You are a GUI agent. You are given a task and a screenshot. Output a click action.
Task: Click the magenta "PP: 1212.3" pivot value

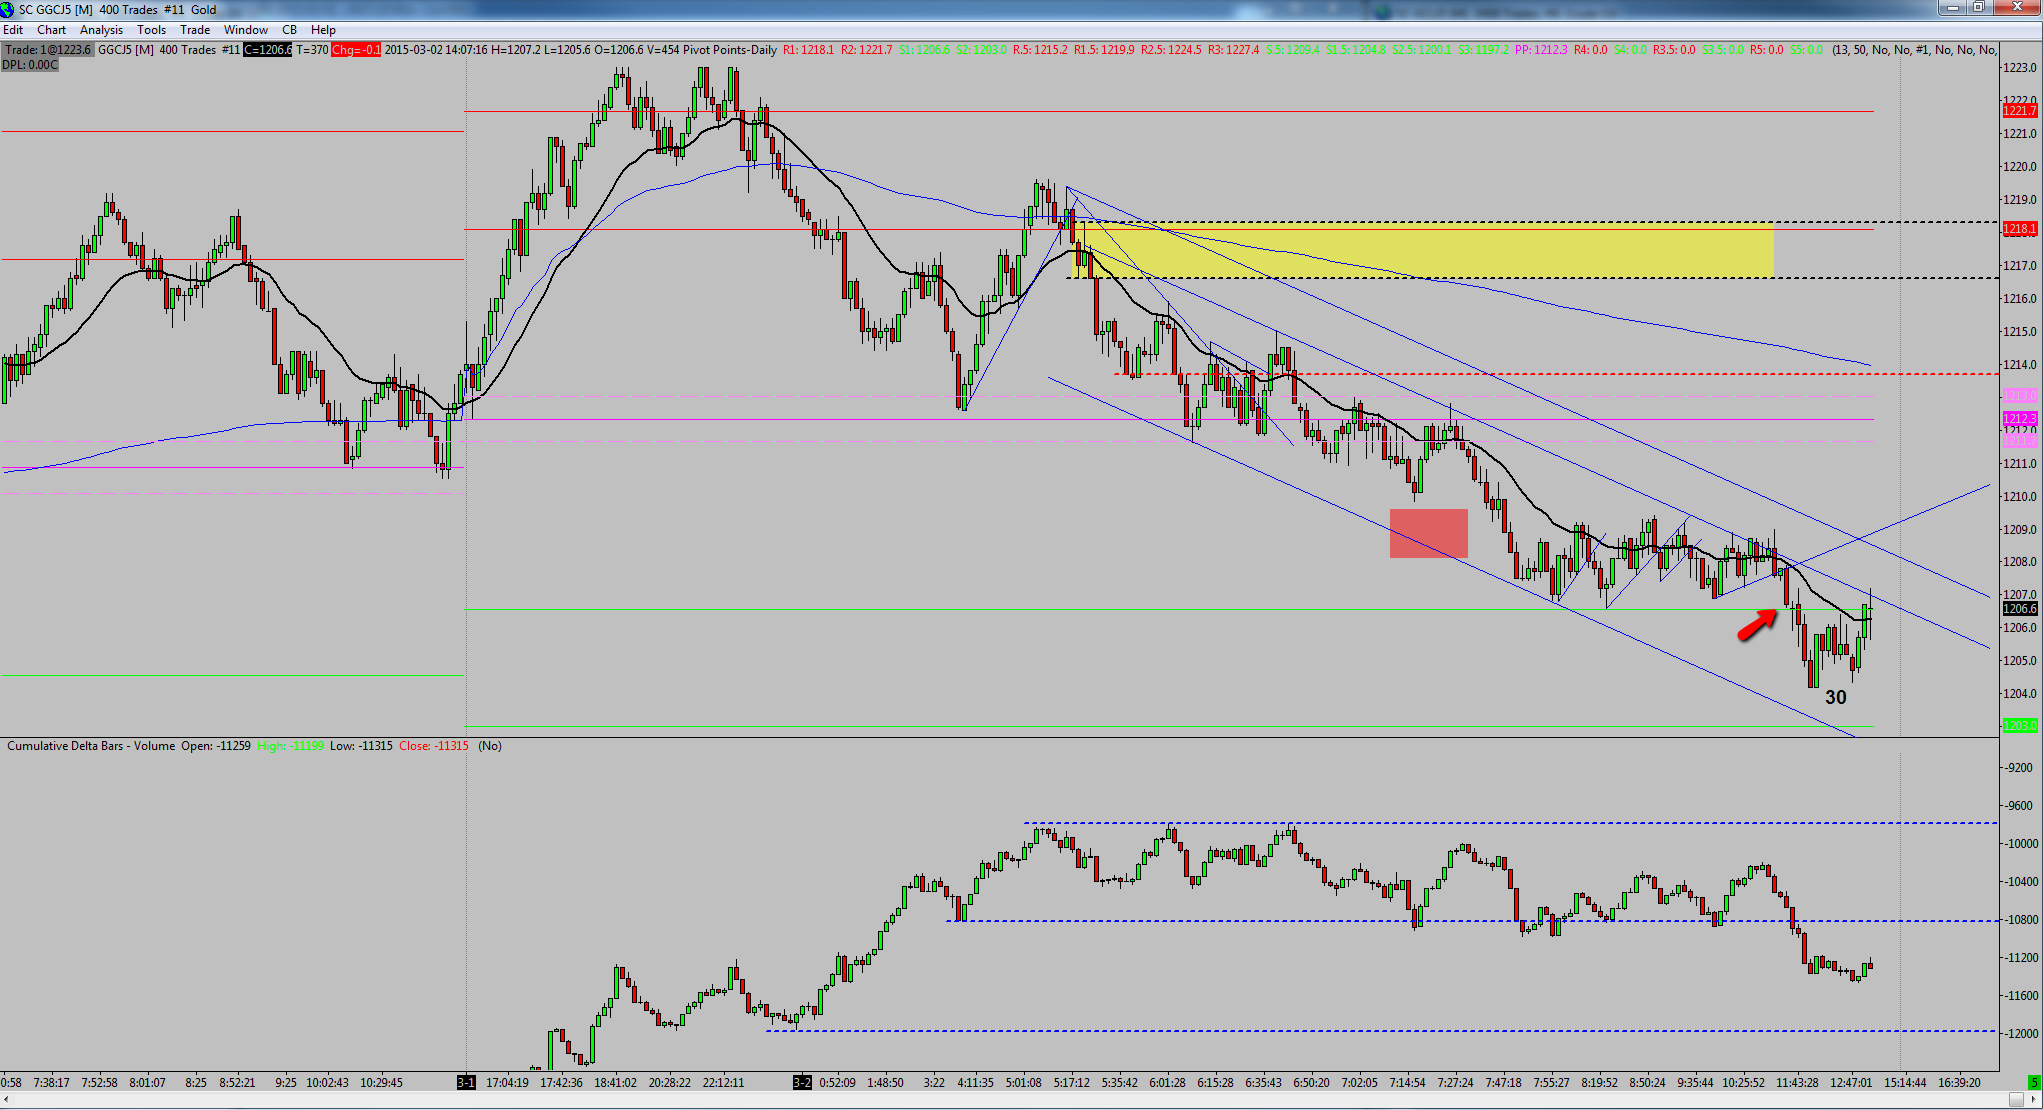(x=1541, y=50)
